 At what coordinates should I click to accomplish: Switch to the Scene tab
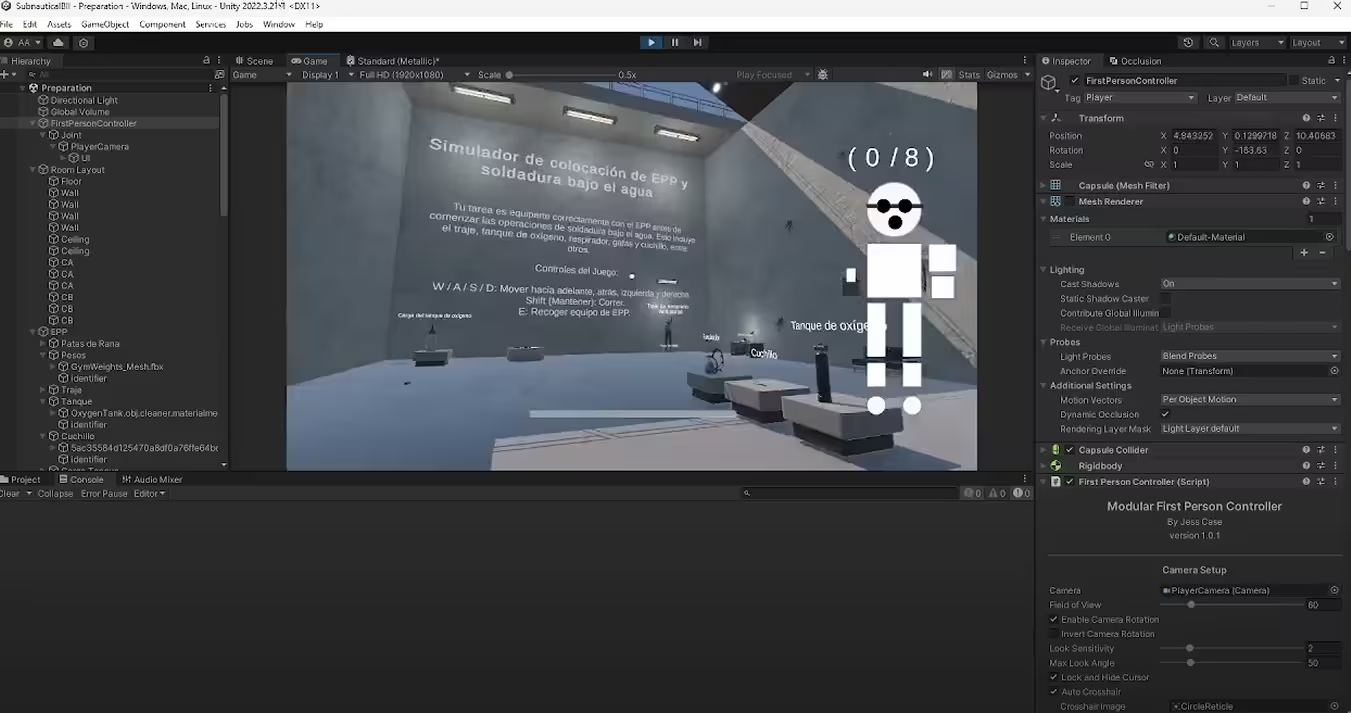254,60
